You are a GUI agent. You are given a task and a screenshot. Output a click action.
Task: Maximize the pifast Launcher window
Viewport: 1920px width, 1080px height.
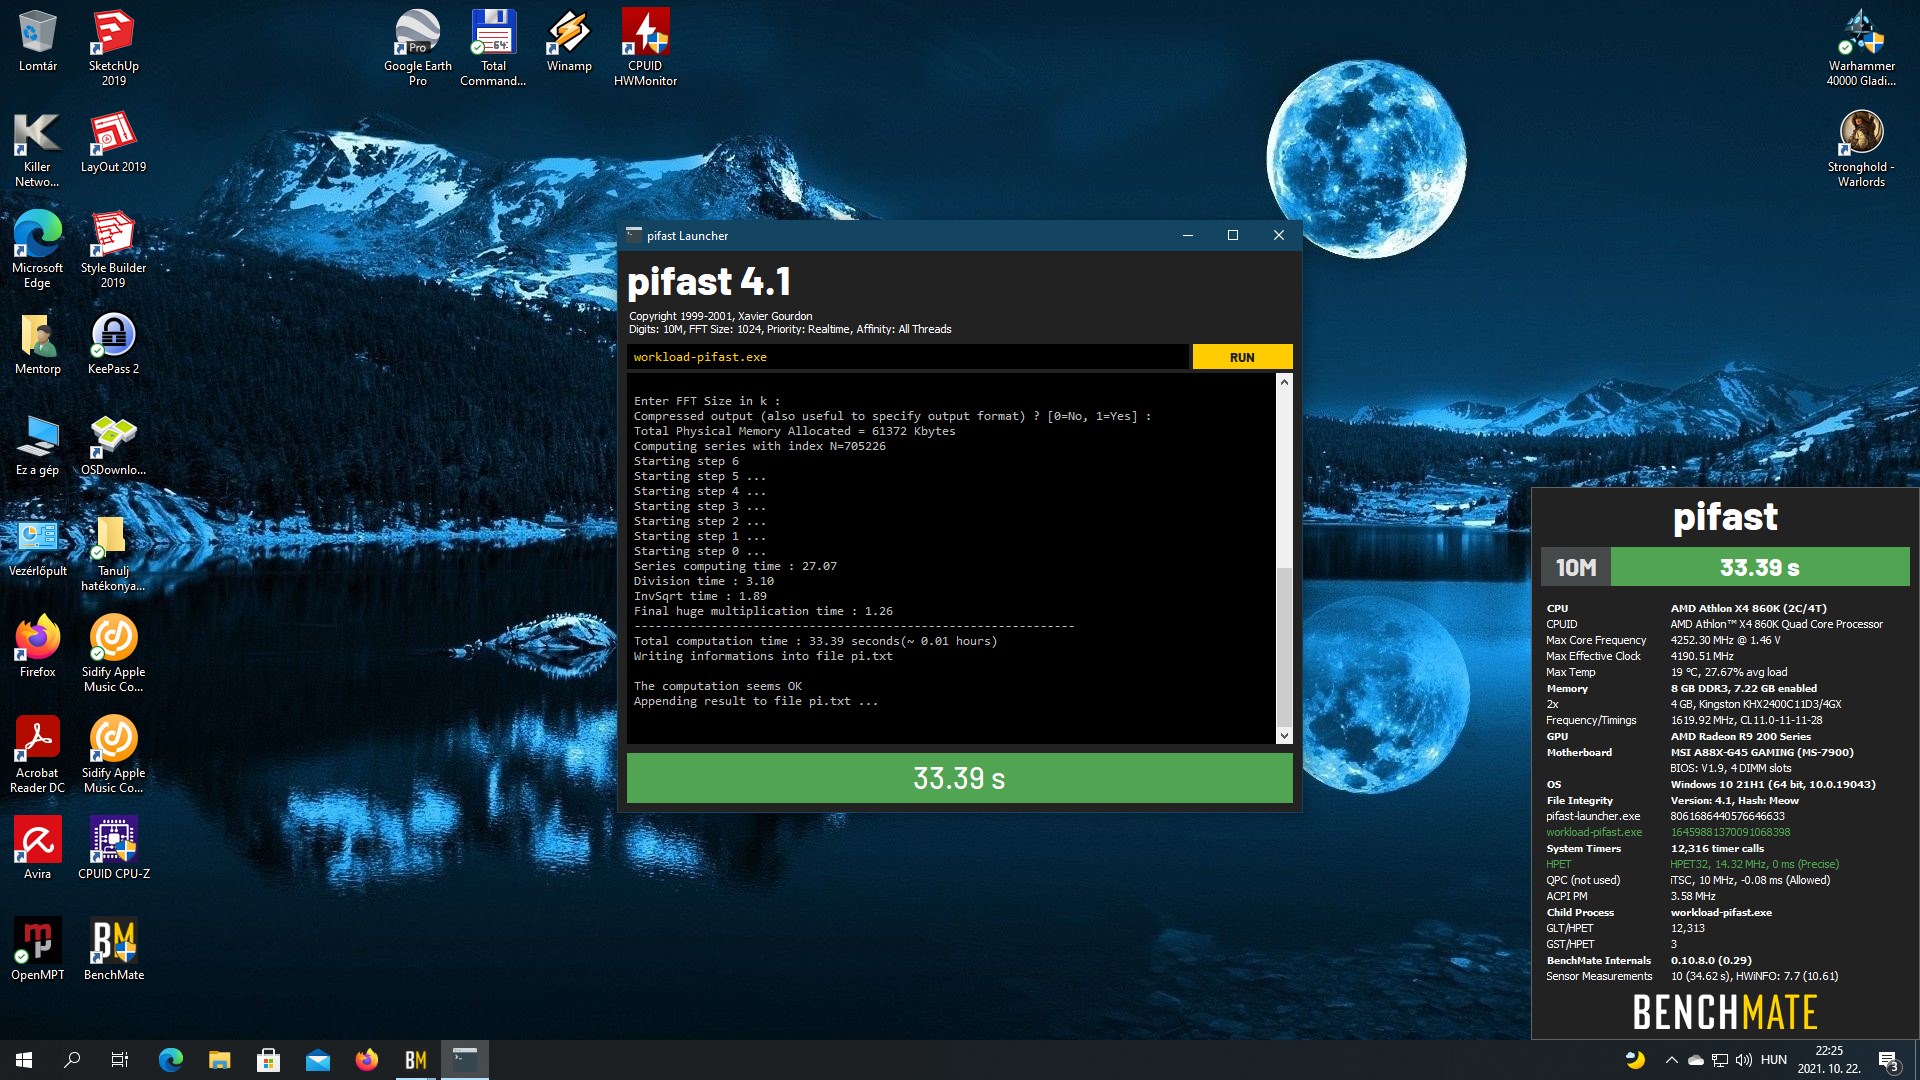click(x=1232, y=235)
